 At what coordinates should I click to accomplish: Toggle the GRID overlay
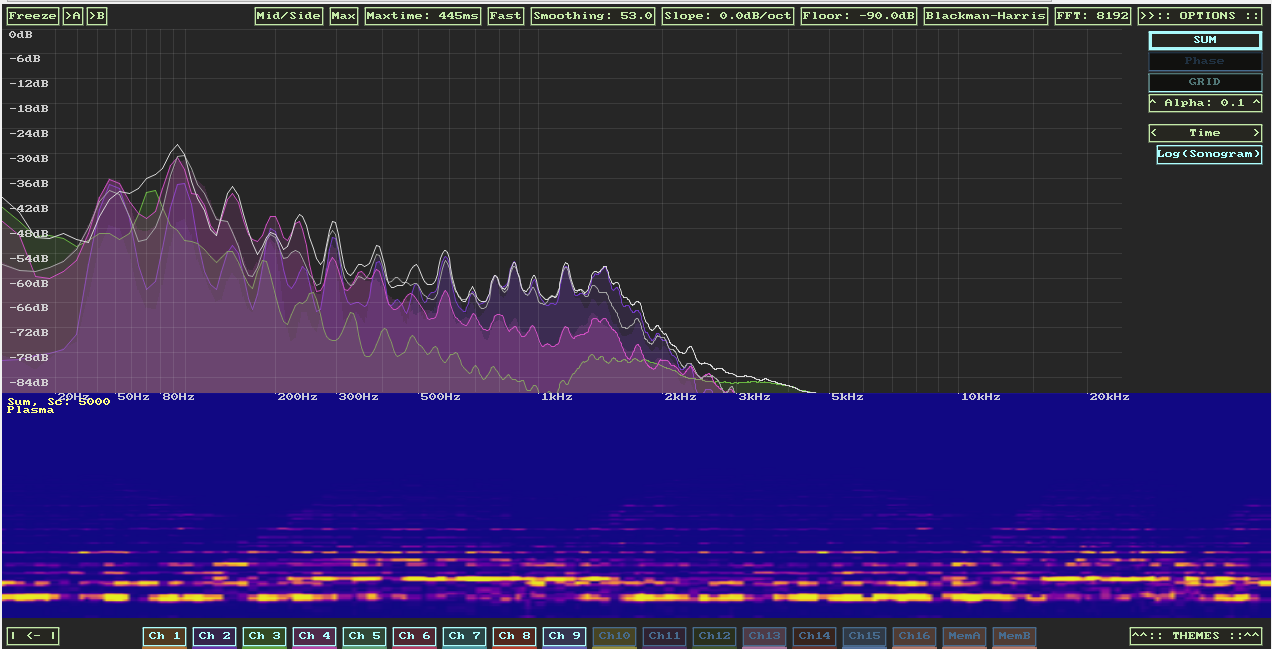(1204, 81)
